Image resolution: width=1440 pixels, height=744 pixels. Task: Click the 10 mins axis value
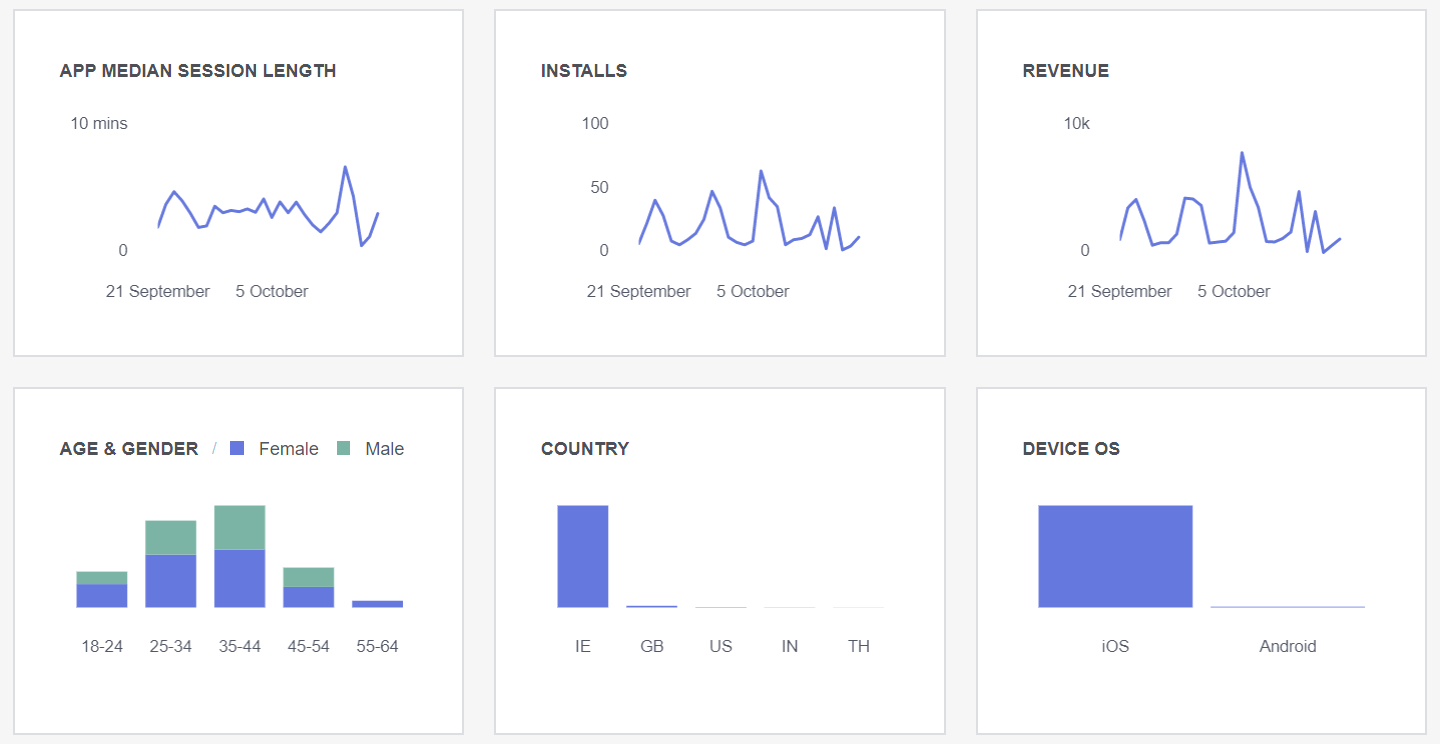pyautogui.click(x=99, y=123)
